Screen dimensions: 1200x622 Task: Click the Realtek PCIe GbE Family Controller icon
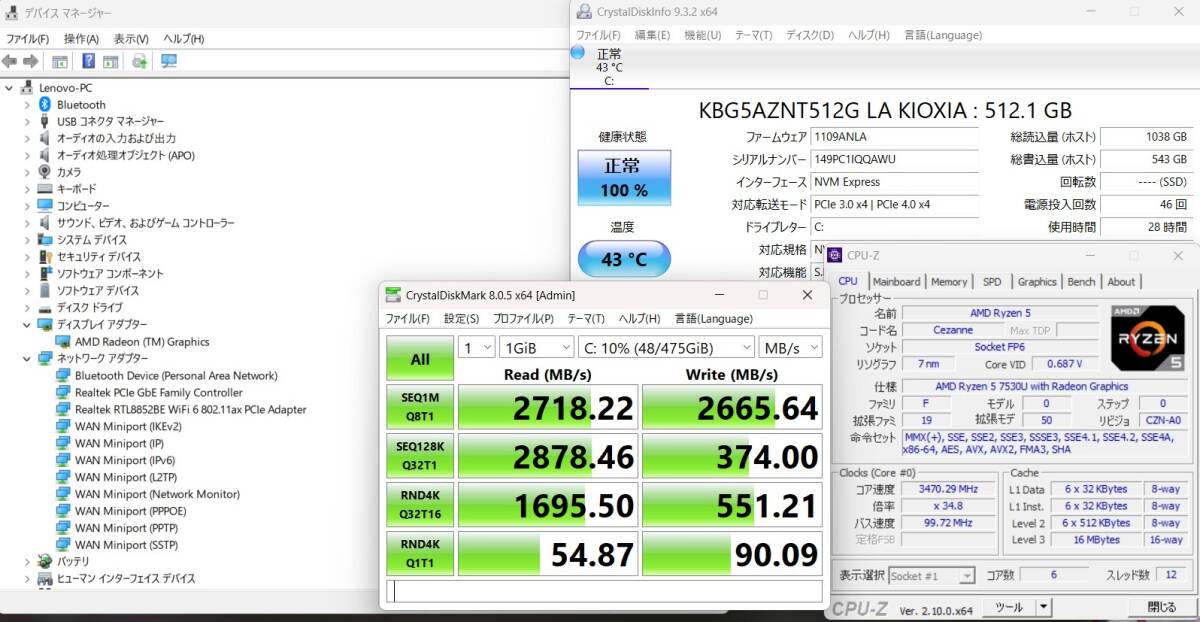coord(63,393)
